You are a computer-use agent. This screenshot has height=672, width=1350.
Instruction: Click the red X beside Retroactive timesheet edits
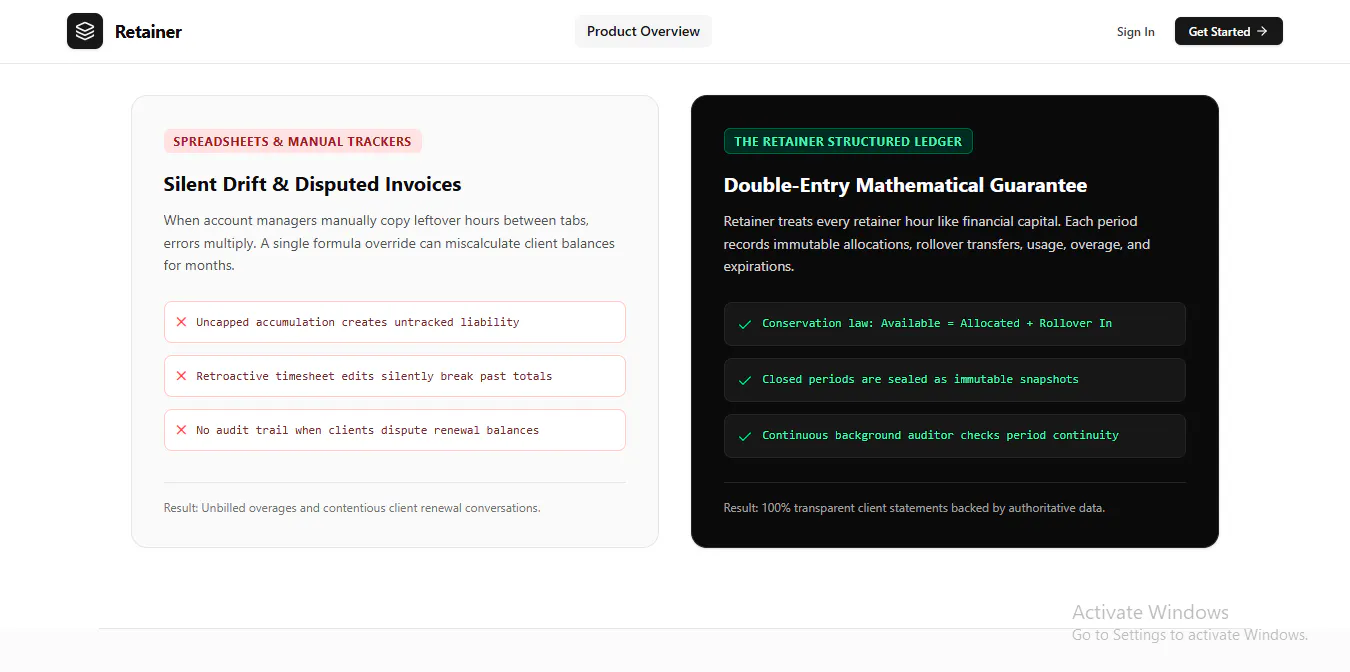tap(181, 376)
